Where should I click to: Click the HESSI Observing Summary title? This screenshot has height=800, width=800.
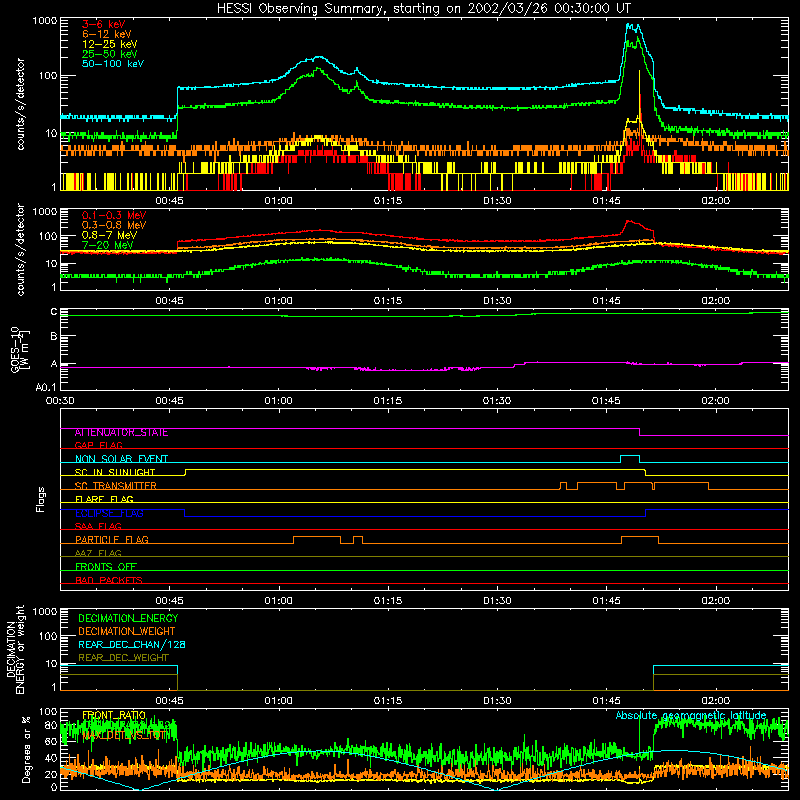point(423,9)
